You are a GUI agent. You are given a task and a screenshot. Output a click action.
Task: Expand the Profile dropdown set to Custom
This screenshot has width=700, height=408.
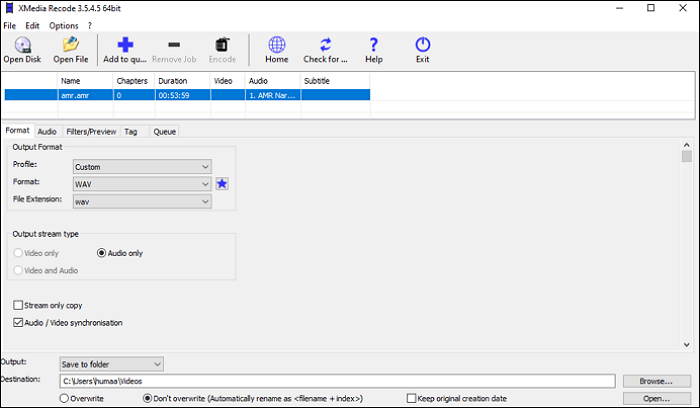pyautogui.click(x=142, y=167)
